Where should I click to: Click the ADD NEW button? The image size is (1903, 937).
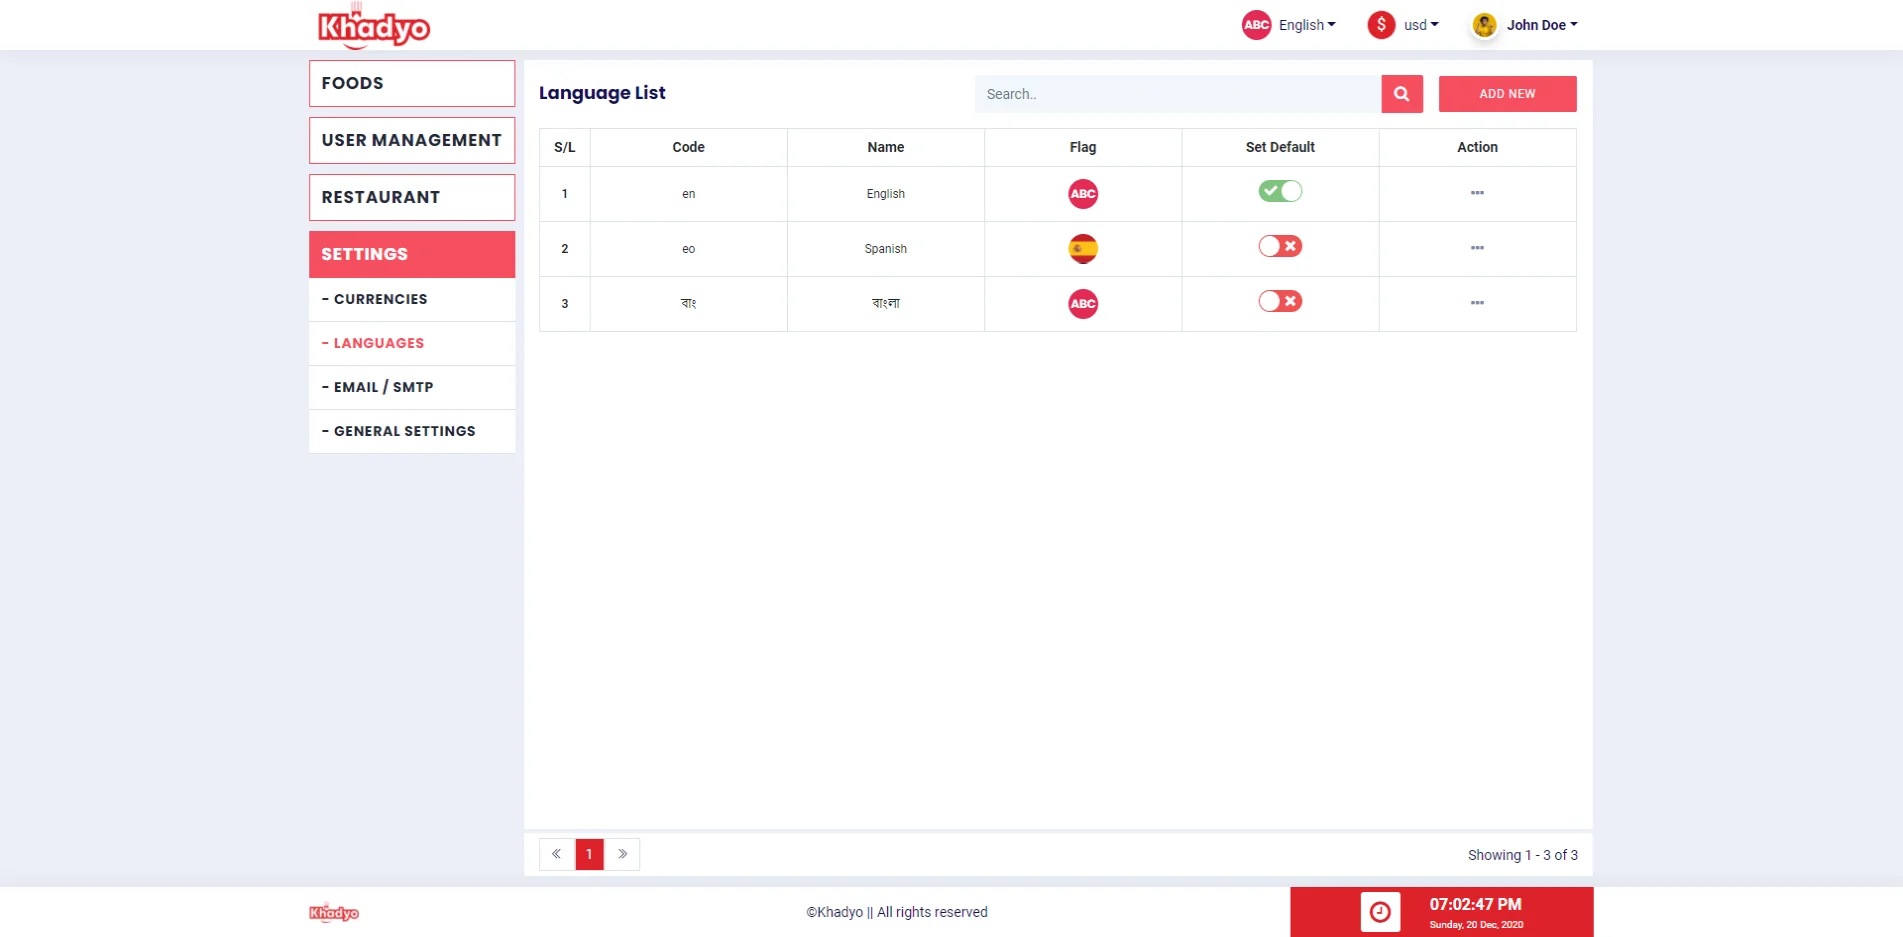[x=1507, y=94]
